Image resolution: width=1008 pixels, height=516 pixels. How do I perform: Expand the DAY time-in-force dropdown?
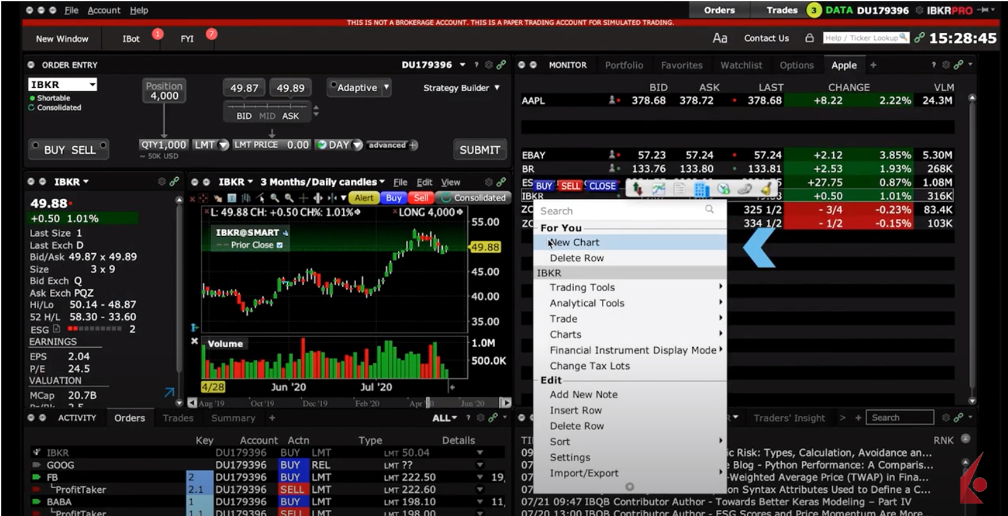pos(339,145)
